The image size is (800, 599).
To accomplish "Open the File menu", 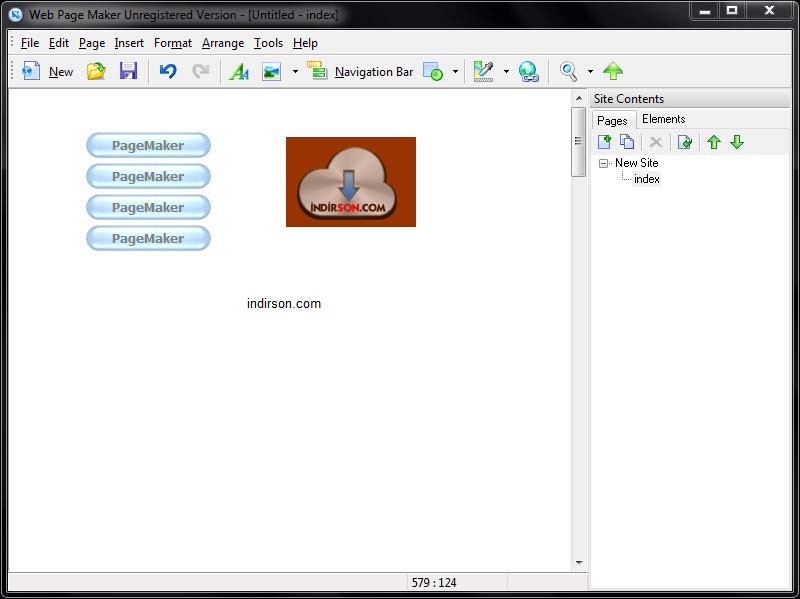I will 30,43.
